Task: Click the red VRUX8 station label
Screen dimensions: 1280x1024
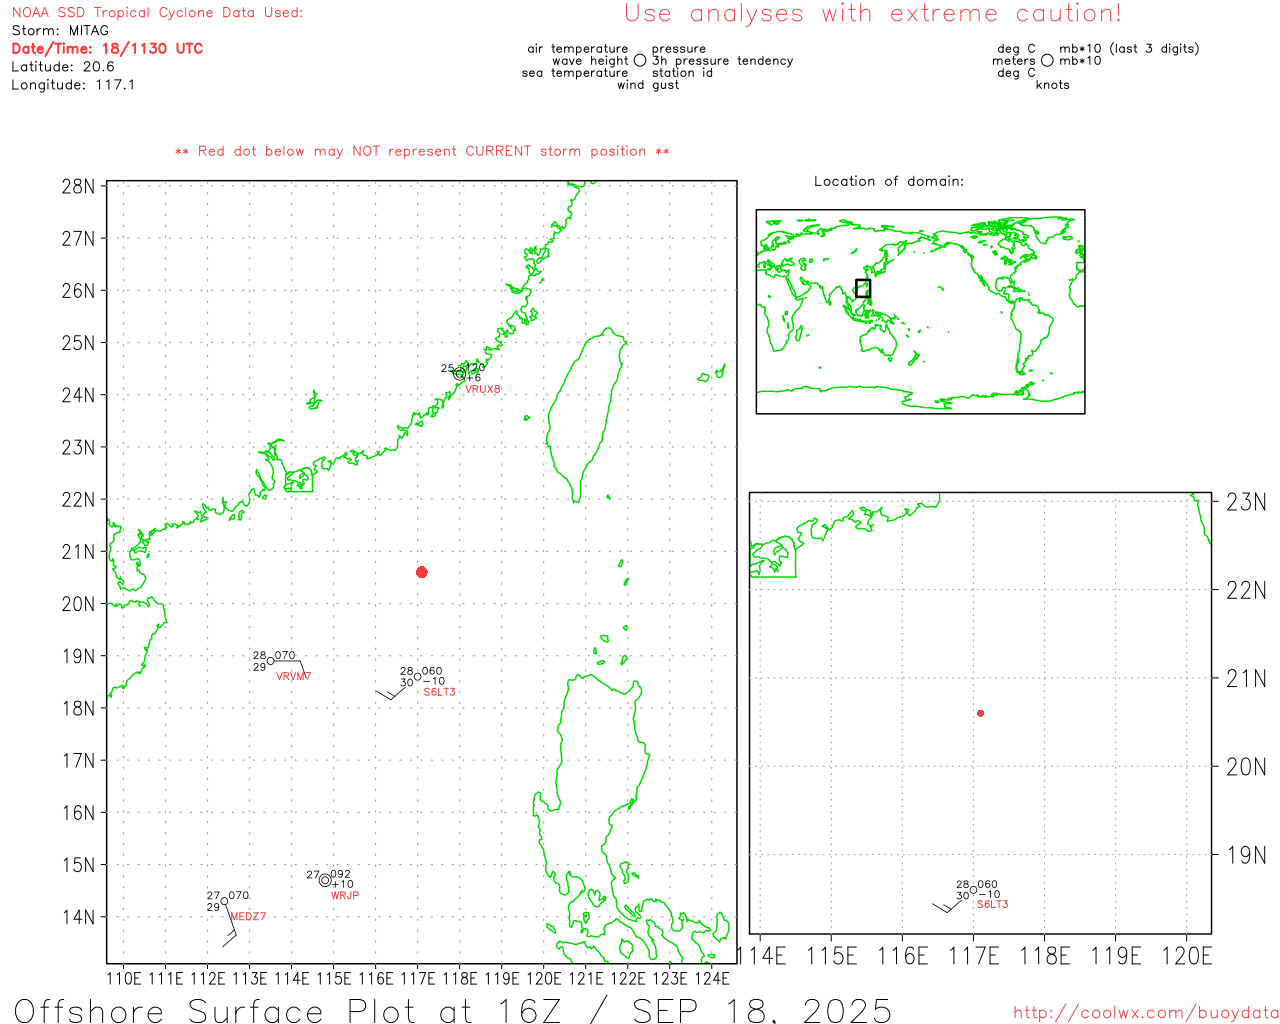Action: (483, 389)
